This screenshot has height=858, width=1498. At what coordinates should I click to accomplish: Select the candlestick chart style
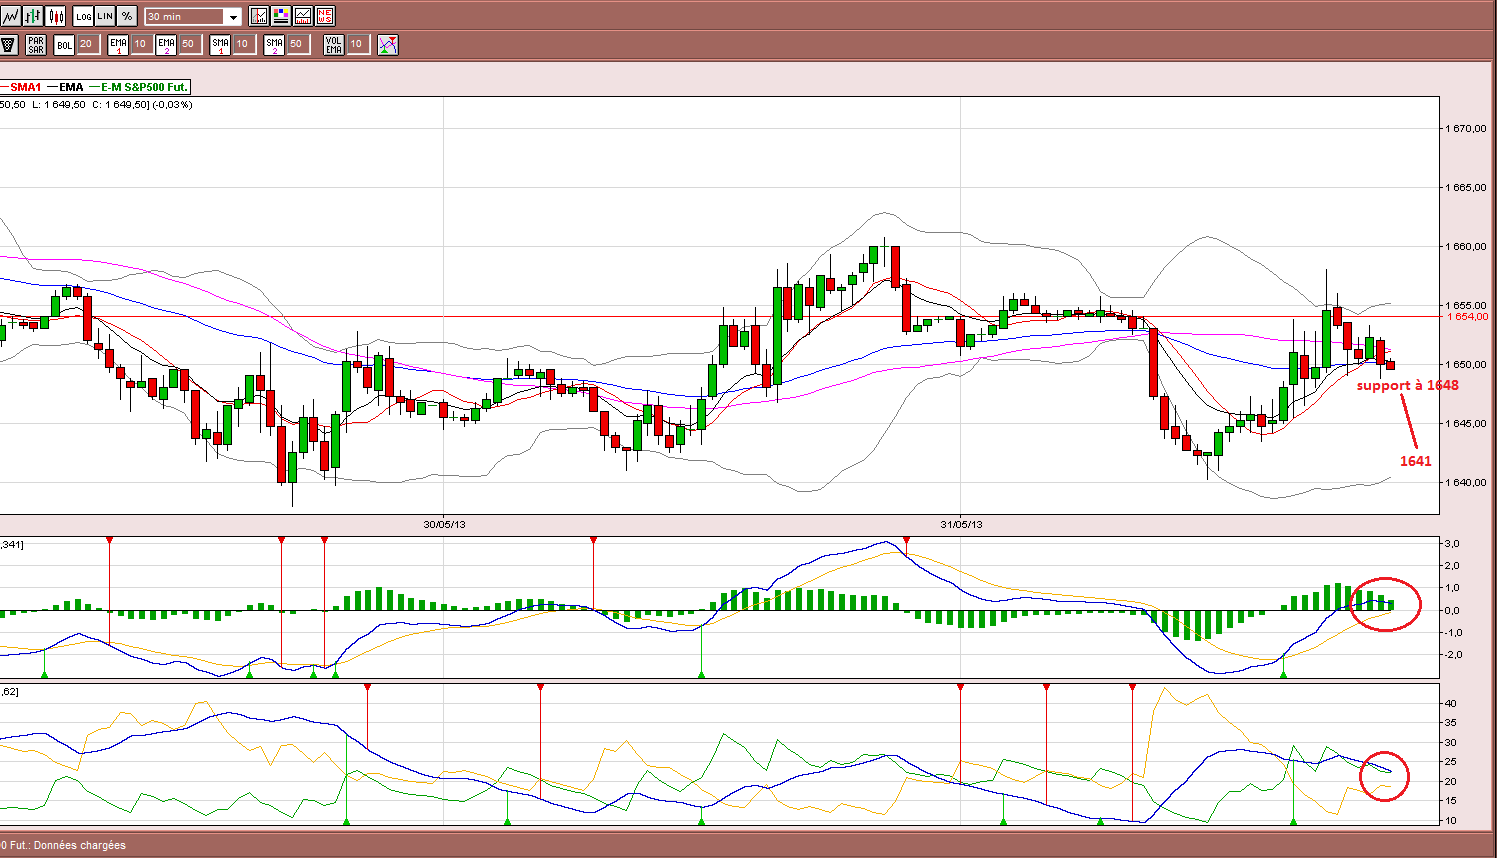coord(56,16)
